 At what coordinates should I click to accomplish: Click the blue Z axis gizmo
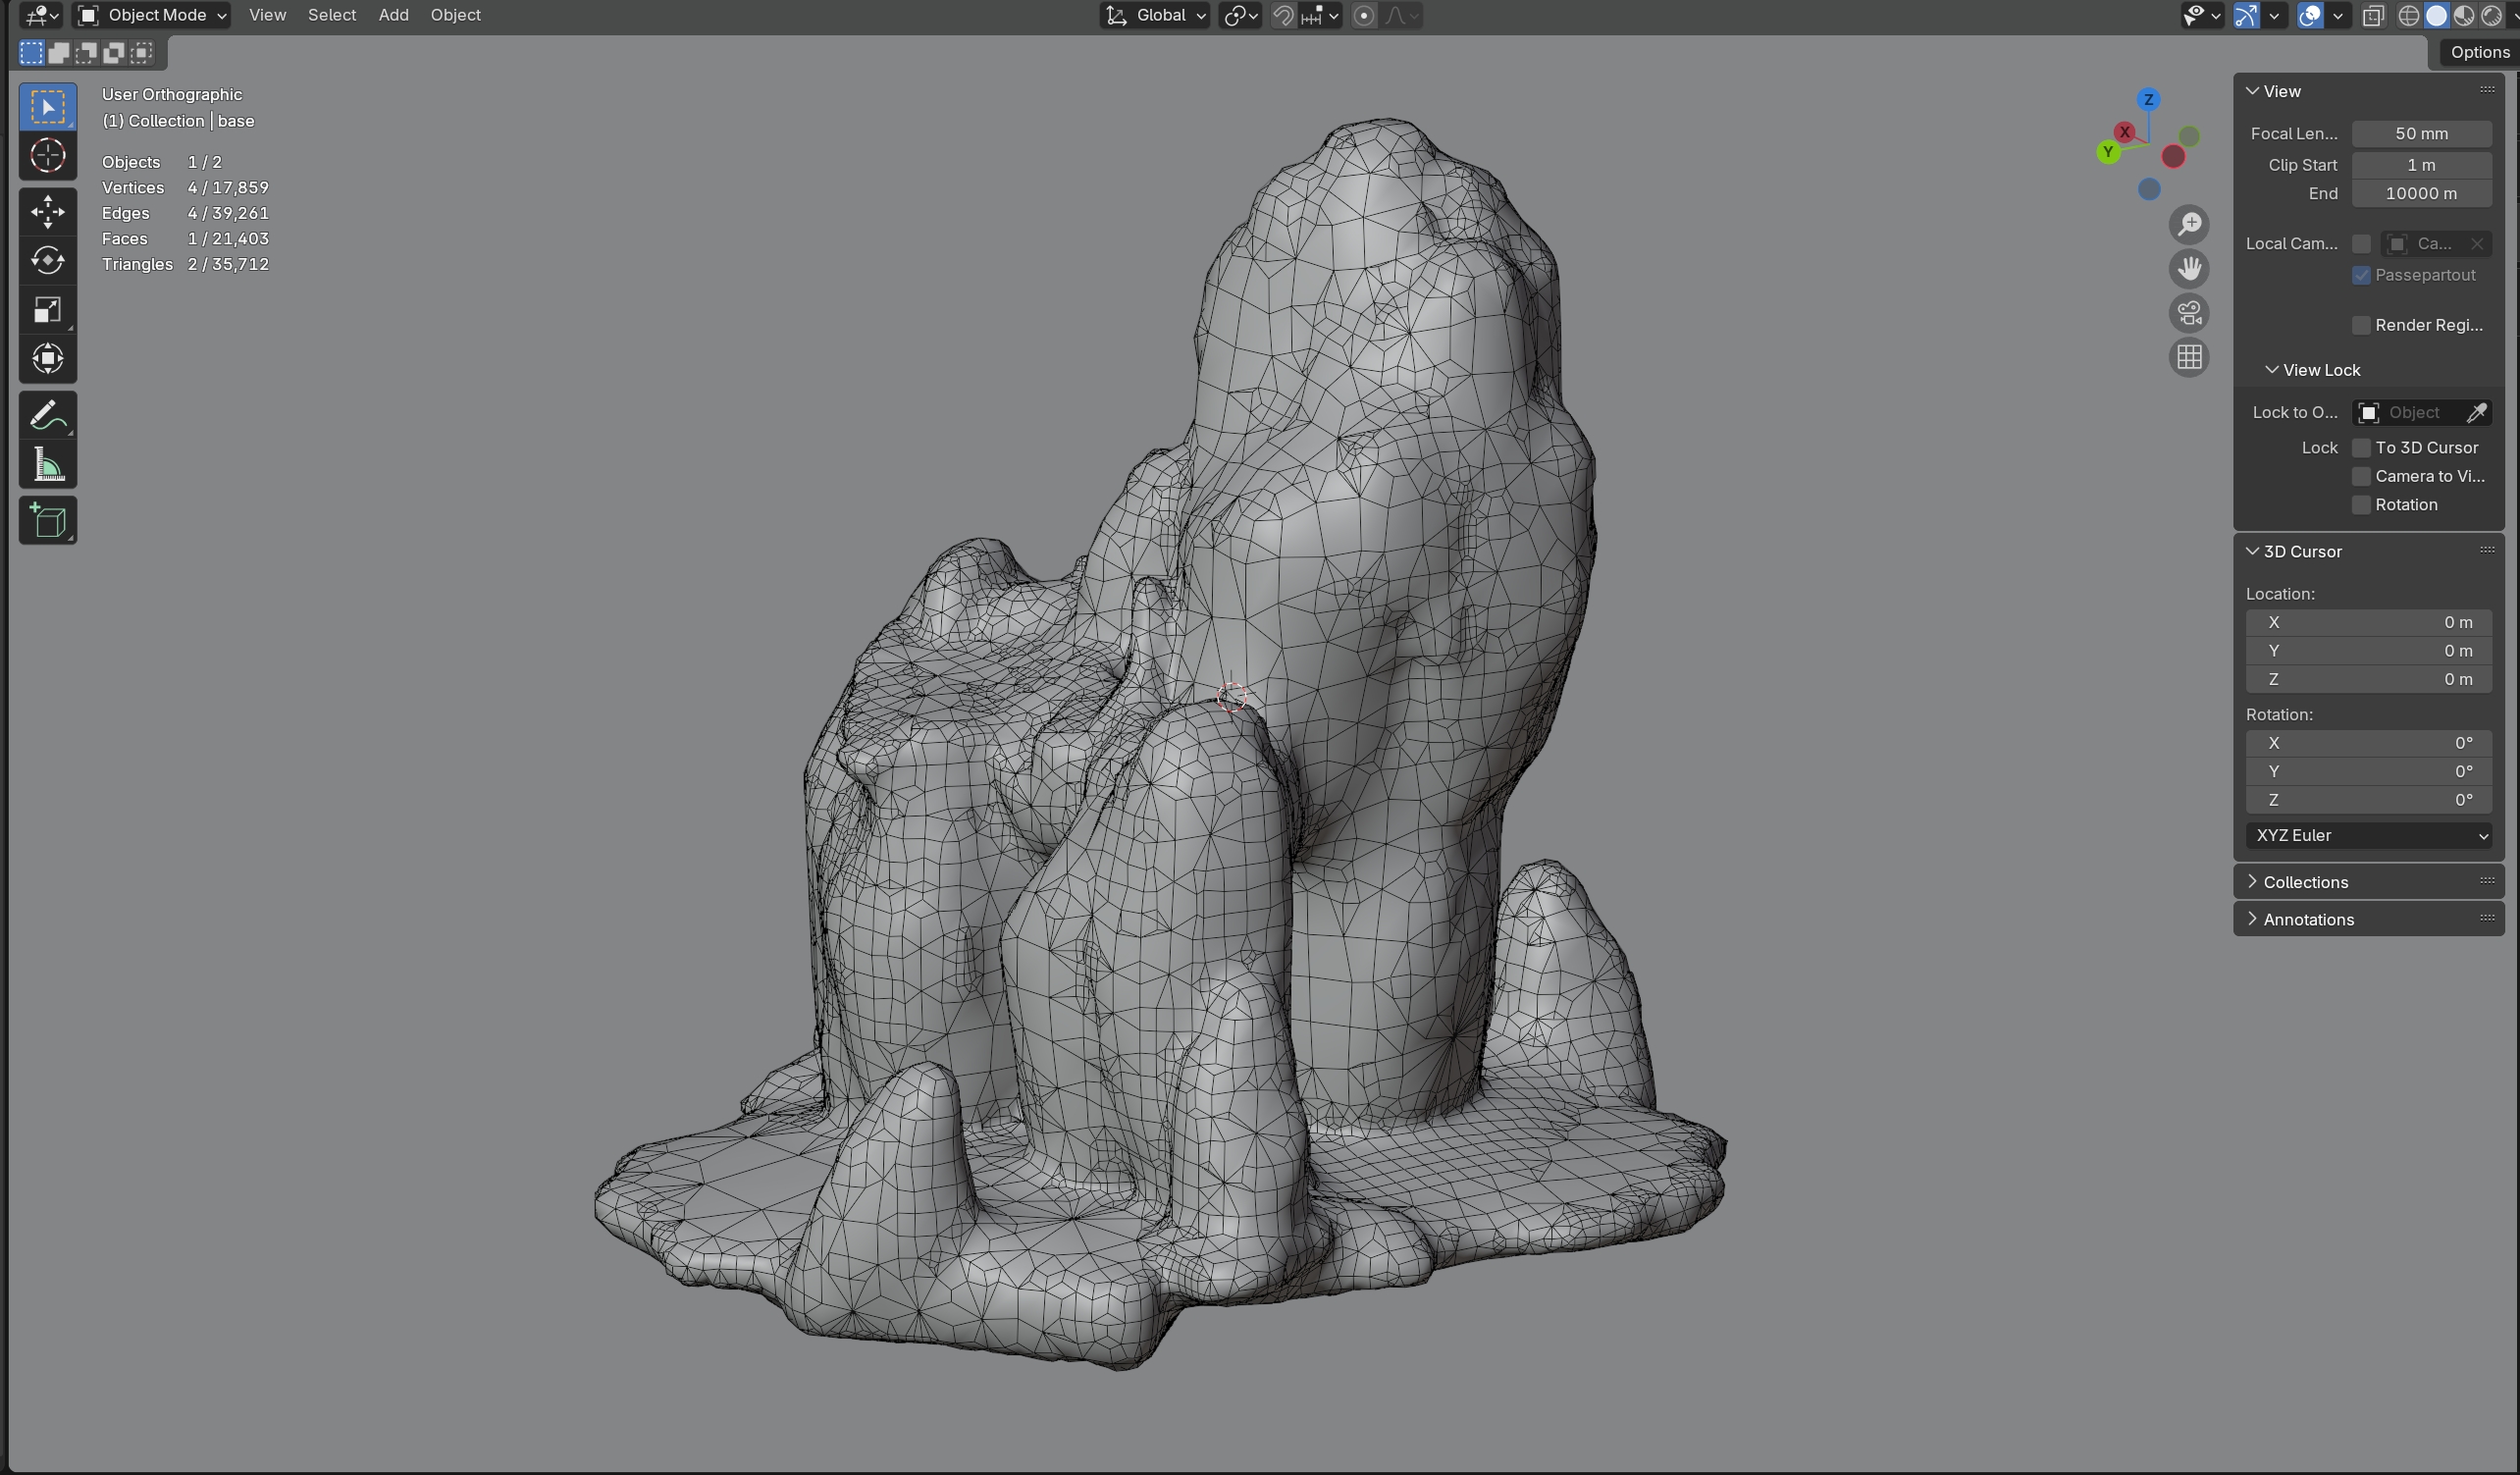click(x=2148, y=99)
